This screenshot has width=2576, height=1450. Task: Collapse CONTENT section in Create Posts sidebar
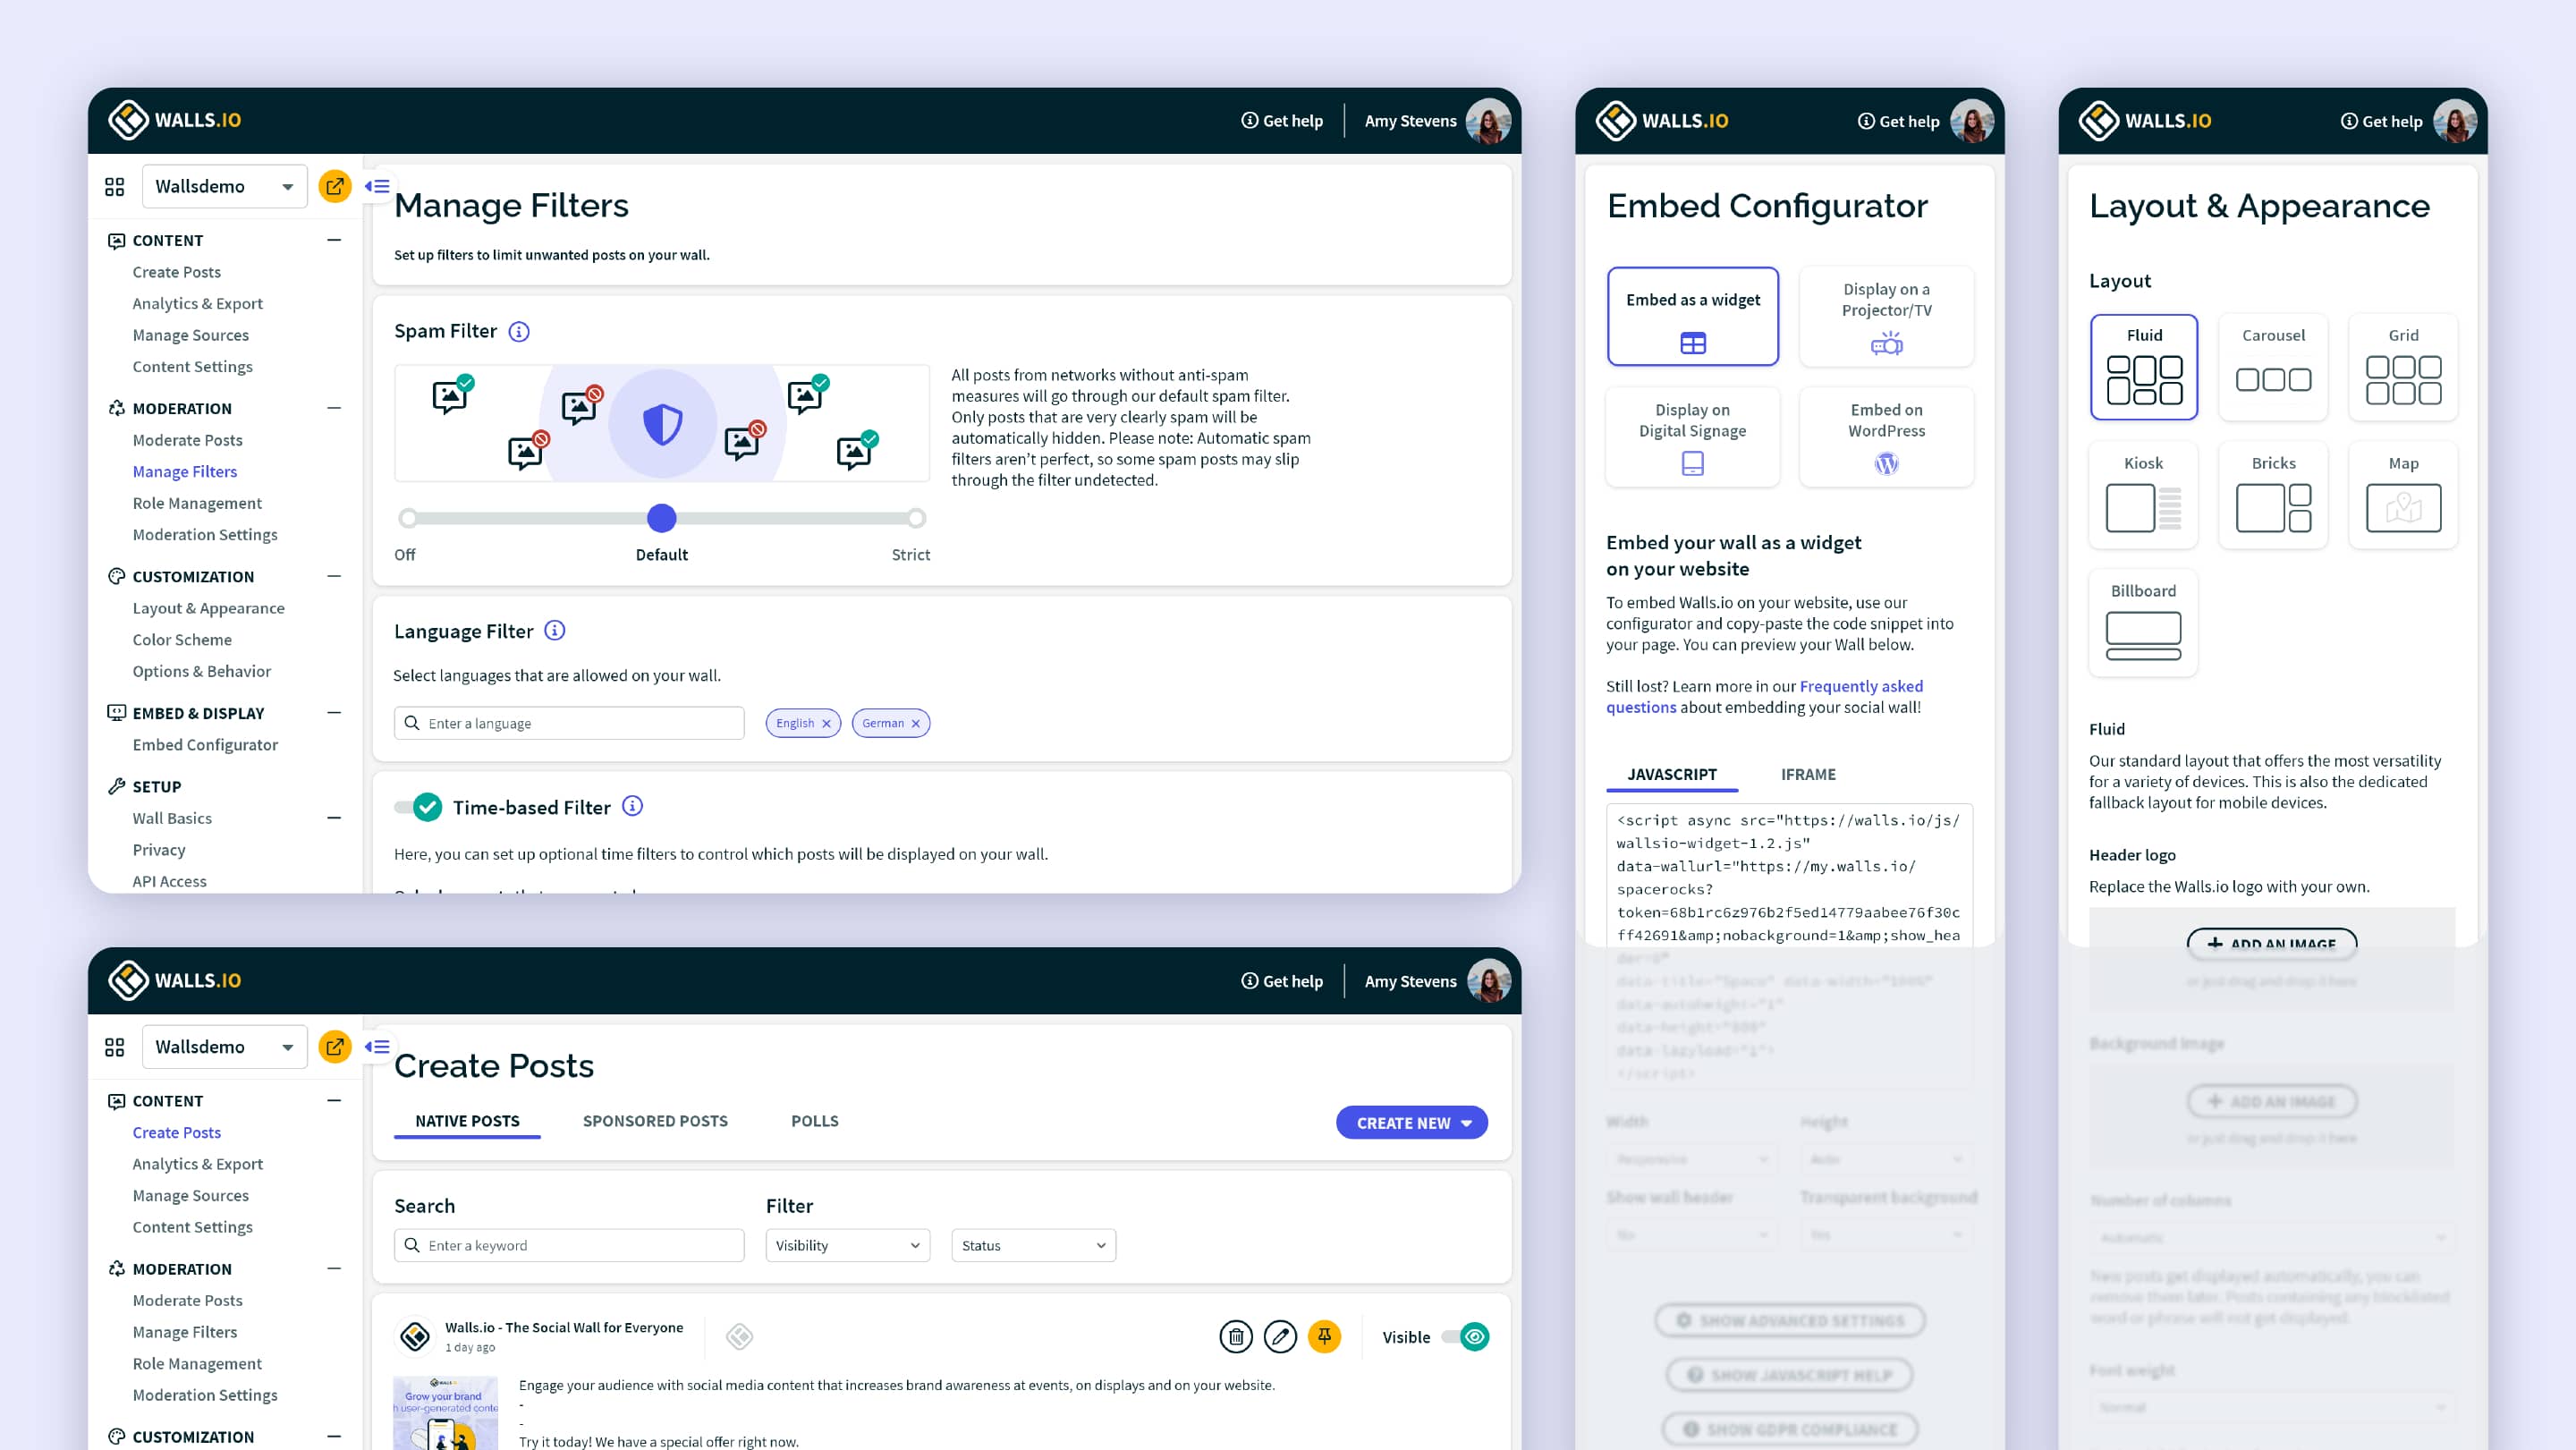click(x=334, y=1101)
